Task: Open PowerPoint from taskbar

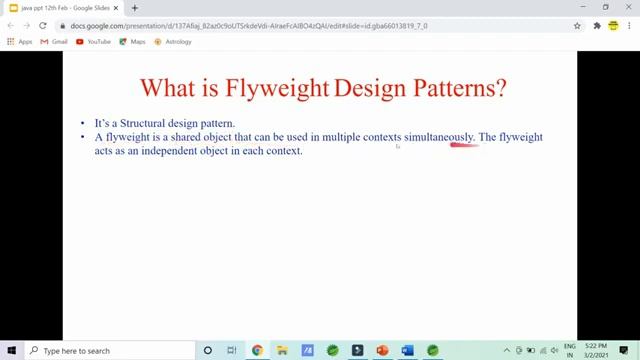Action: 382,350
